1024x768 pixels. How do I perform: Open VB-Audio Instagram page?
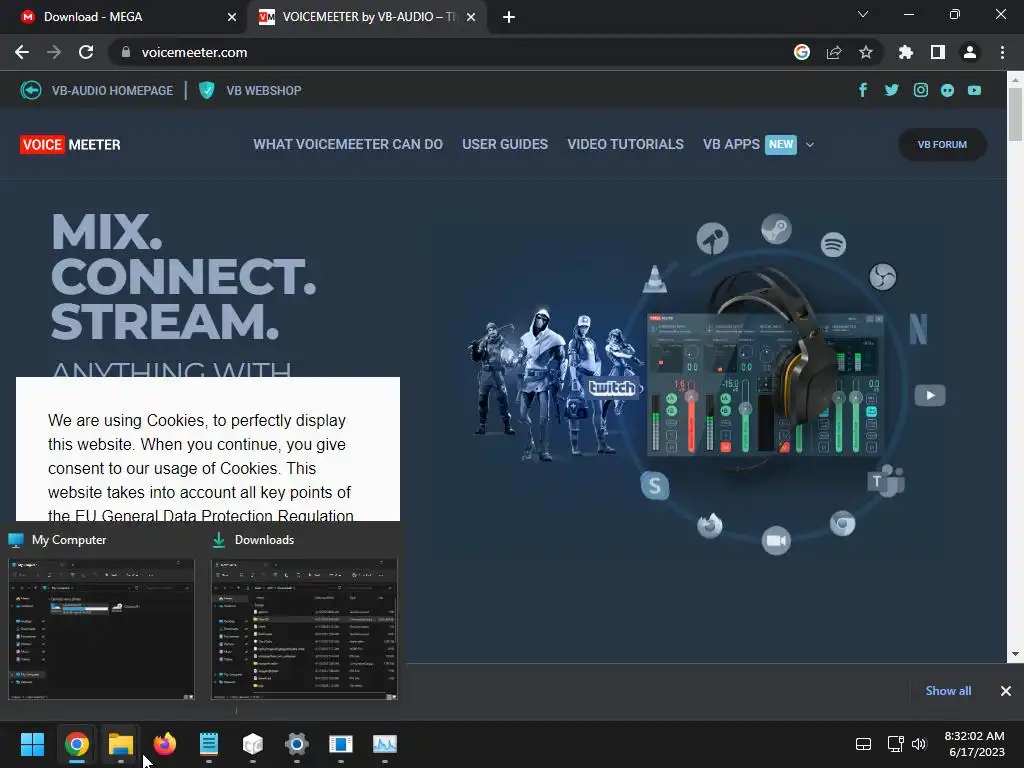coord(921,90)
